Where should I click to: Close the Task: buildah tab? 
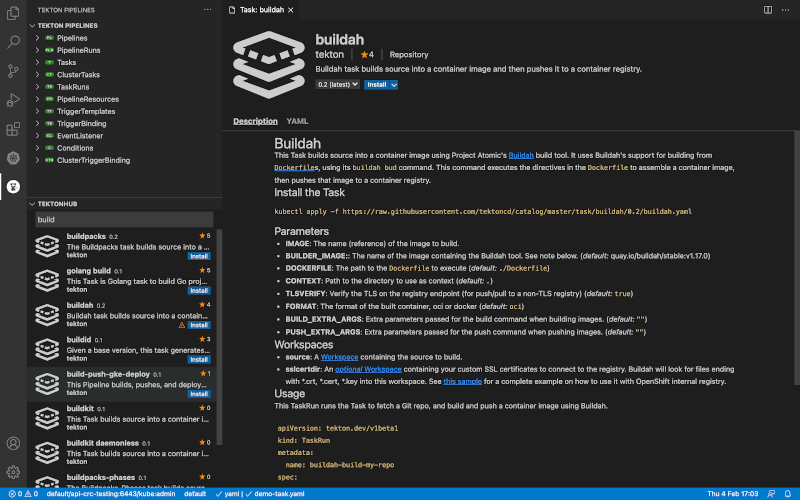[x=291, y=10]
